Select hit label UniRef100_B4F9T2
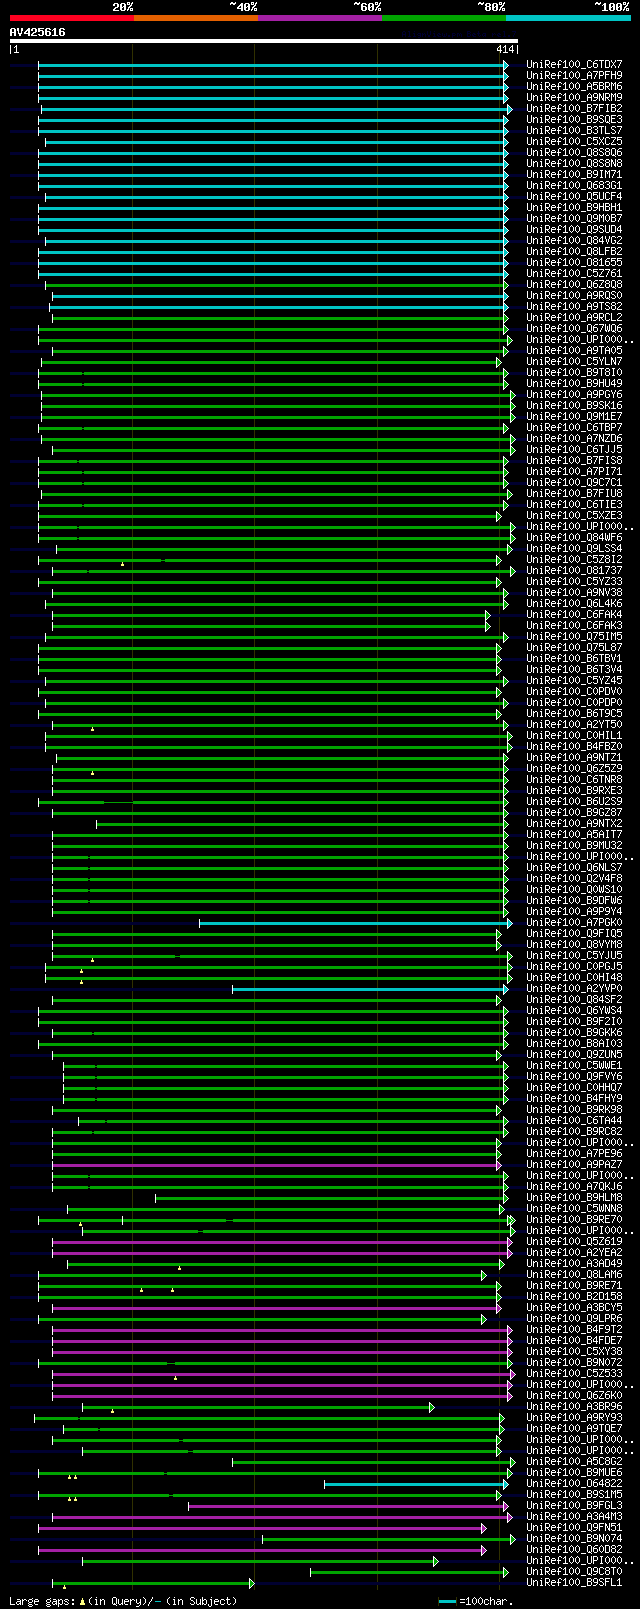The width and height of the screenshot is (640, 1609). pos(574,1329)
